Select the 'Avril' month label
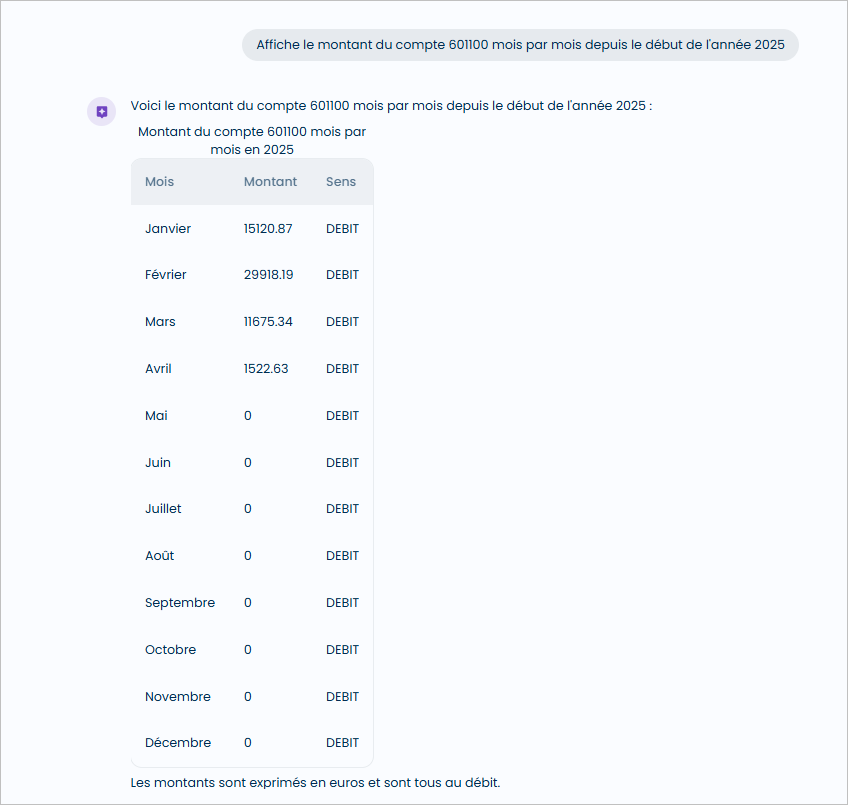The height and width of the screenshot is (805, 848). [158, 368]
